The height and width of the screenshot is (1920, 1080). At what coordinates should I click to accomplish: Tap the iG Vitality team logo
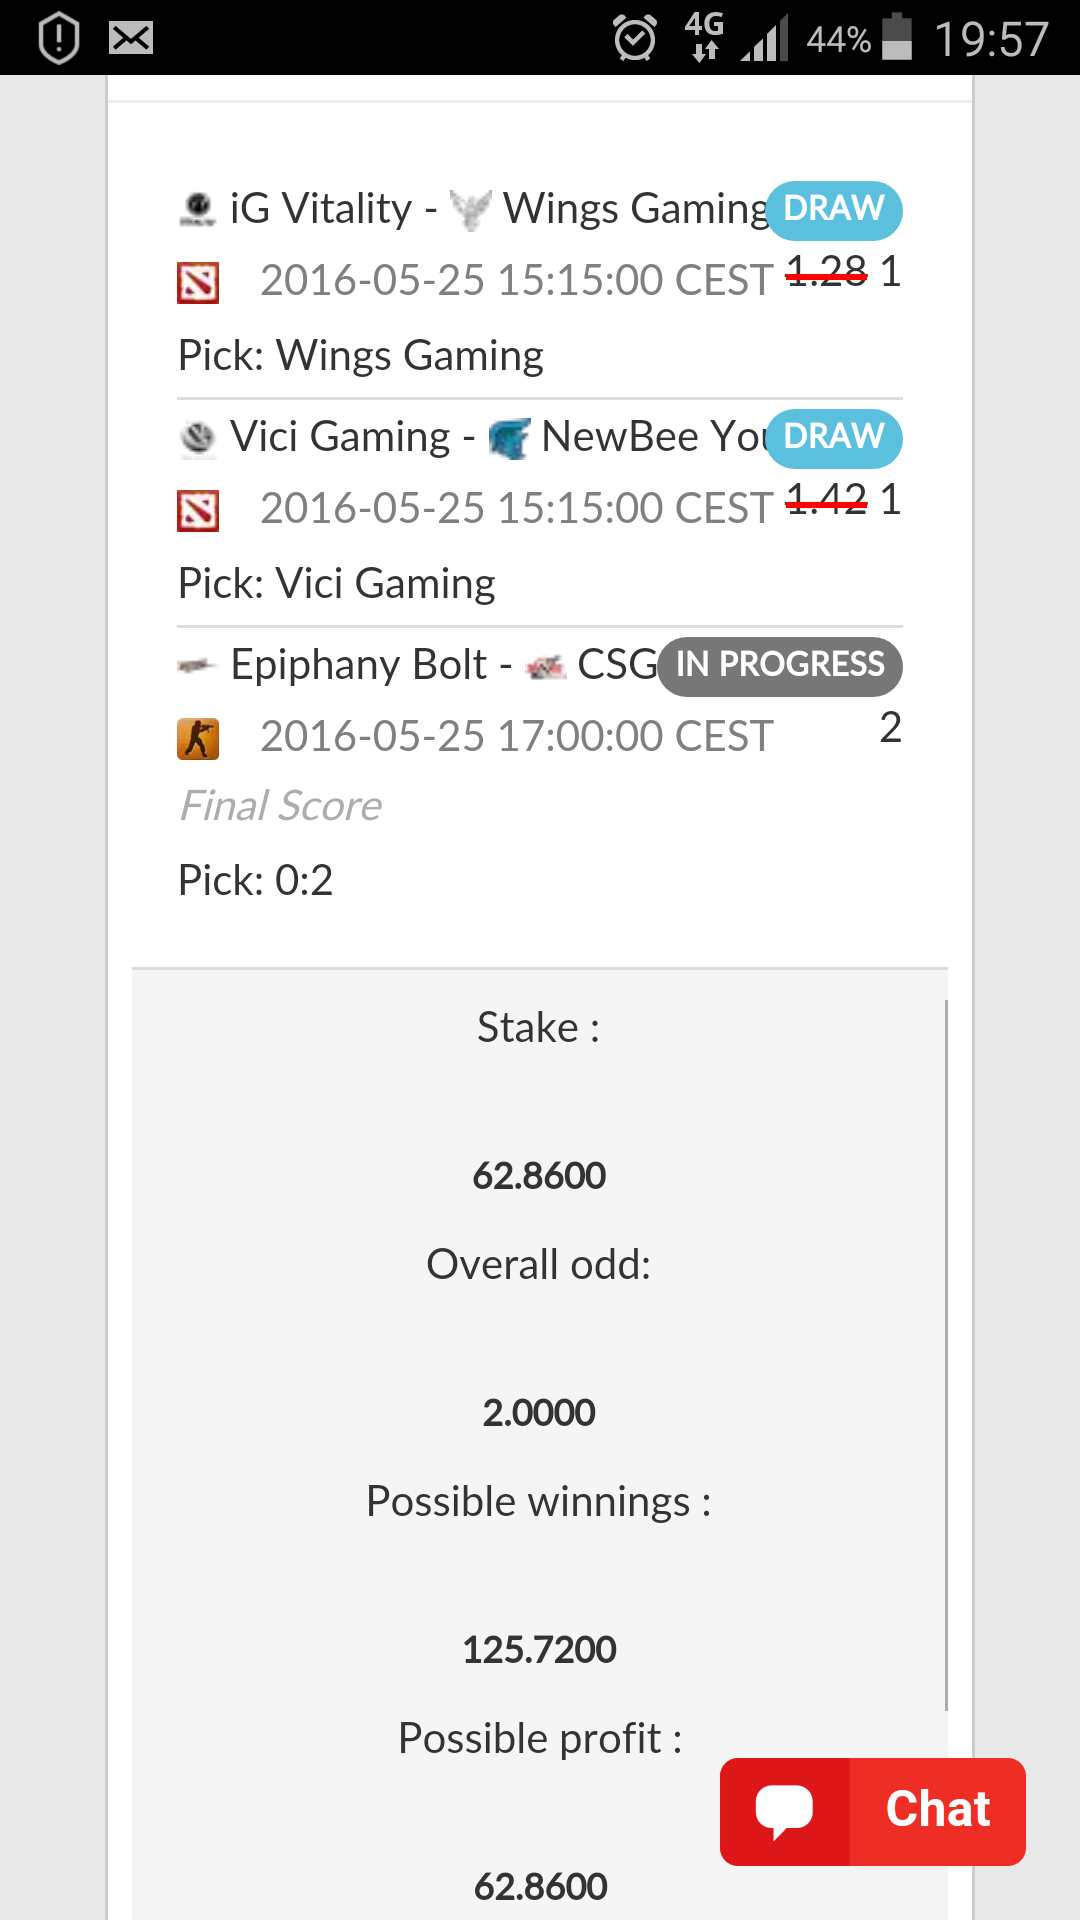click(197, 209)
